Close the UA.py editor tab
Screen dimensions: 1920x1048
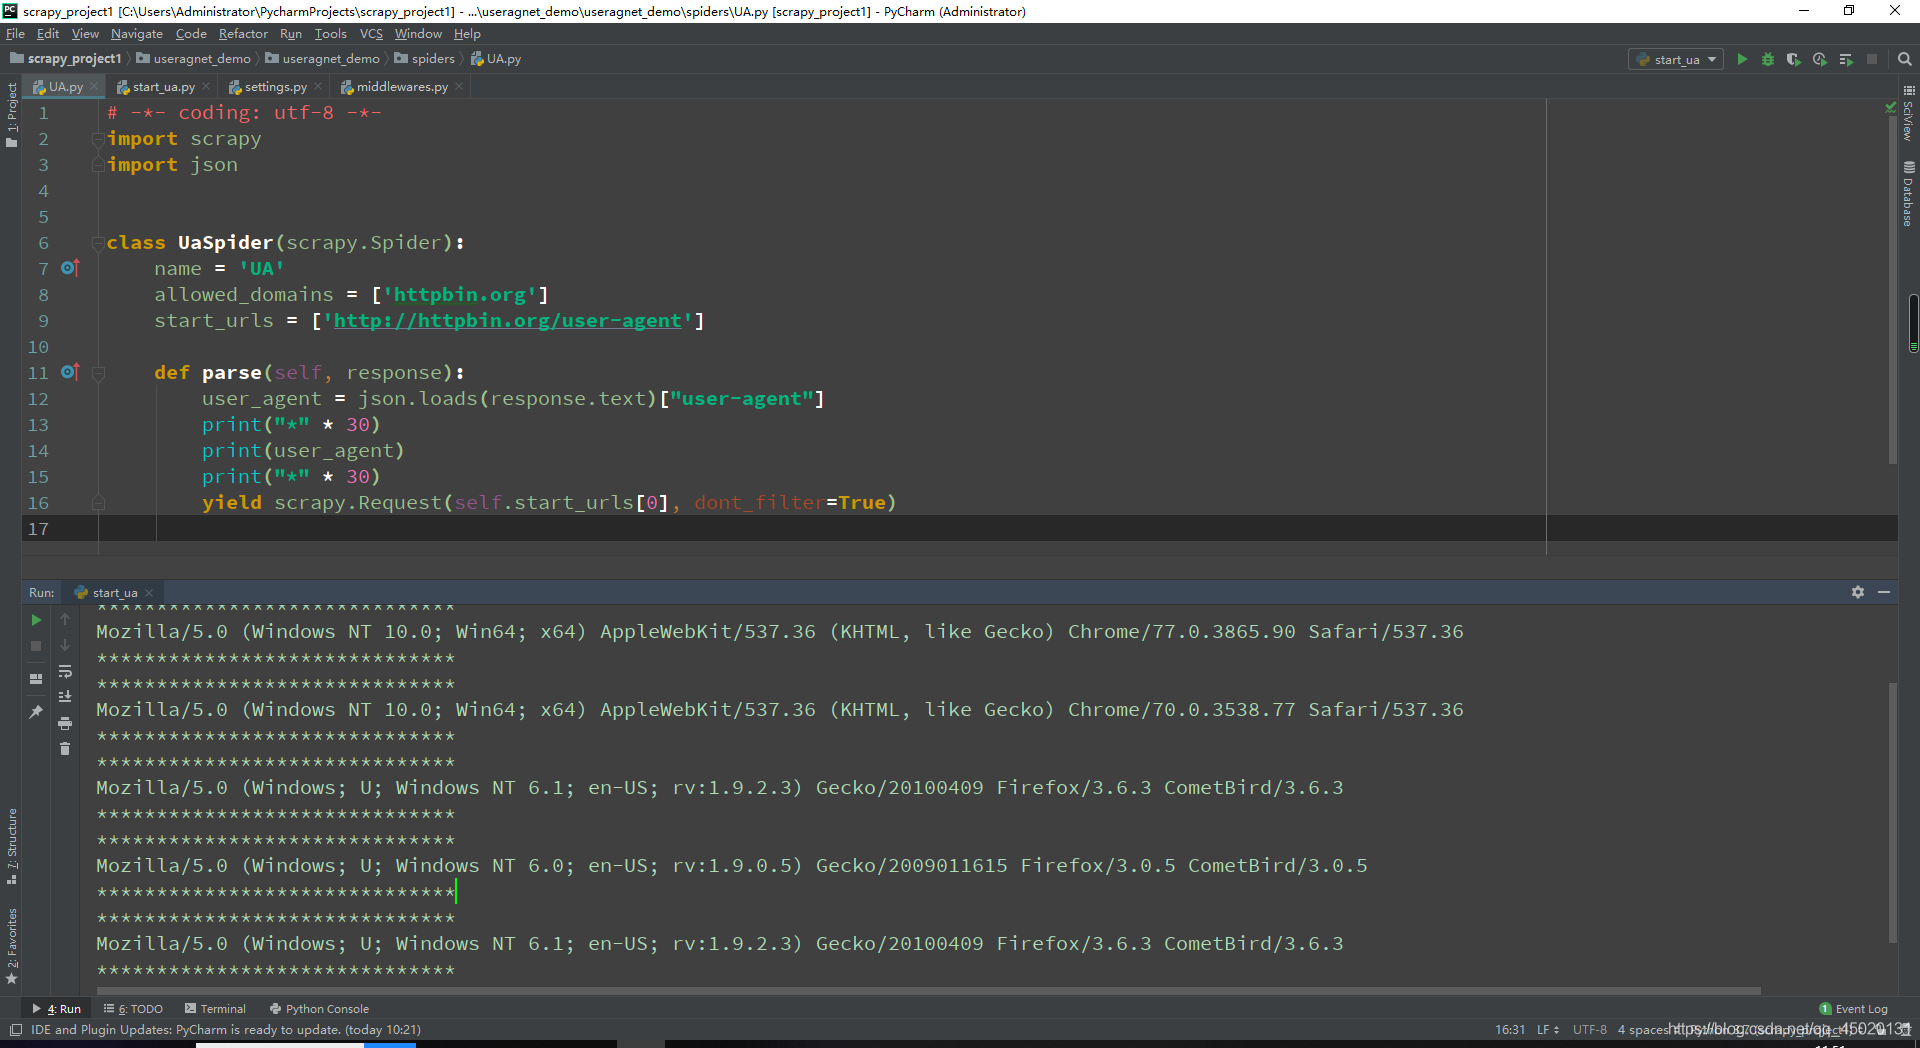pyautogui.click(x=94, y=87)
